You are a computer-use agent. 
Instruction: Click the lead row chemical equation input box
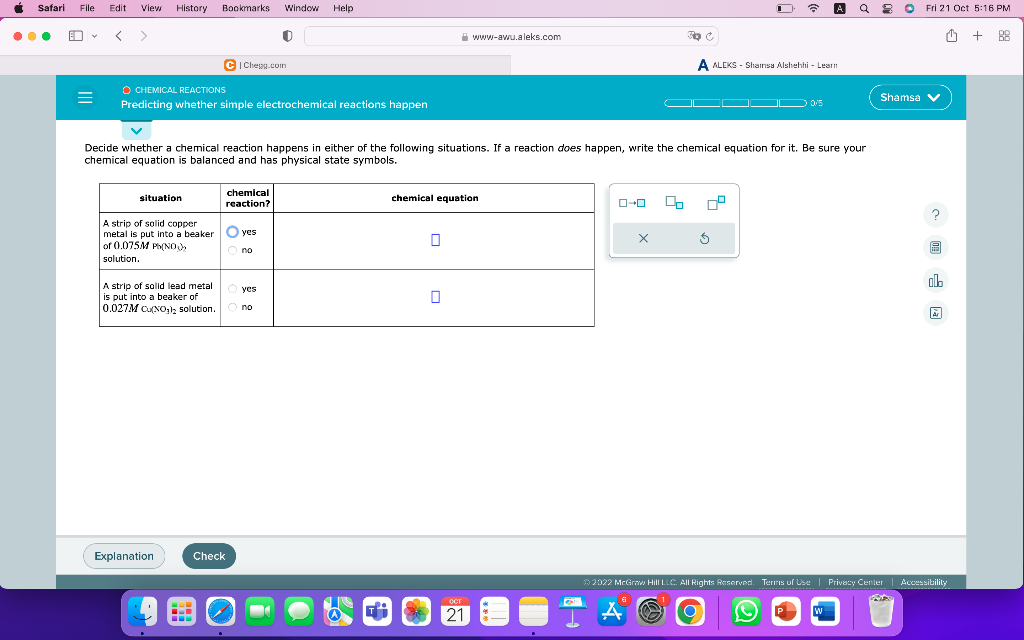[436, 297]
